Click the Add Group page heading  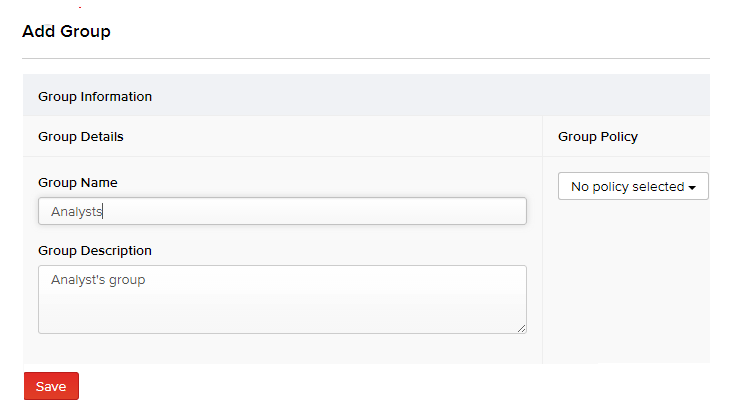click(x=66, y=31)
